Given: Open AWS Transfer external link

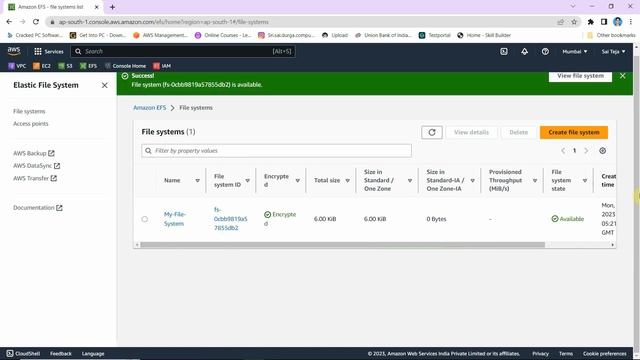Looking at the screenshot, I should coord(35,178).
